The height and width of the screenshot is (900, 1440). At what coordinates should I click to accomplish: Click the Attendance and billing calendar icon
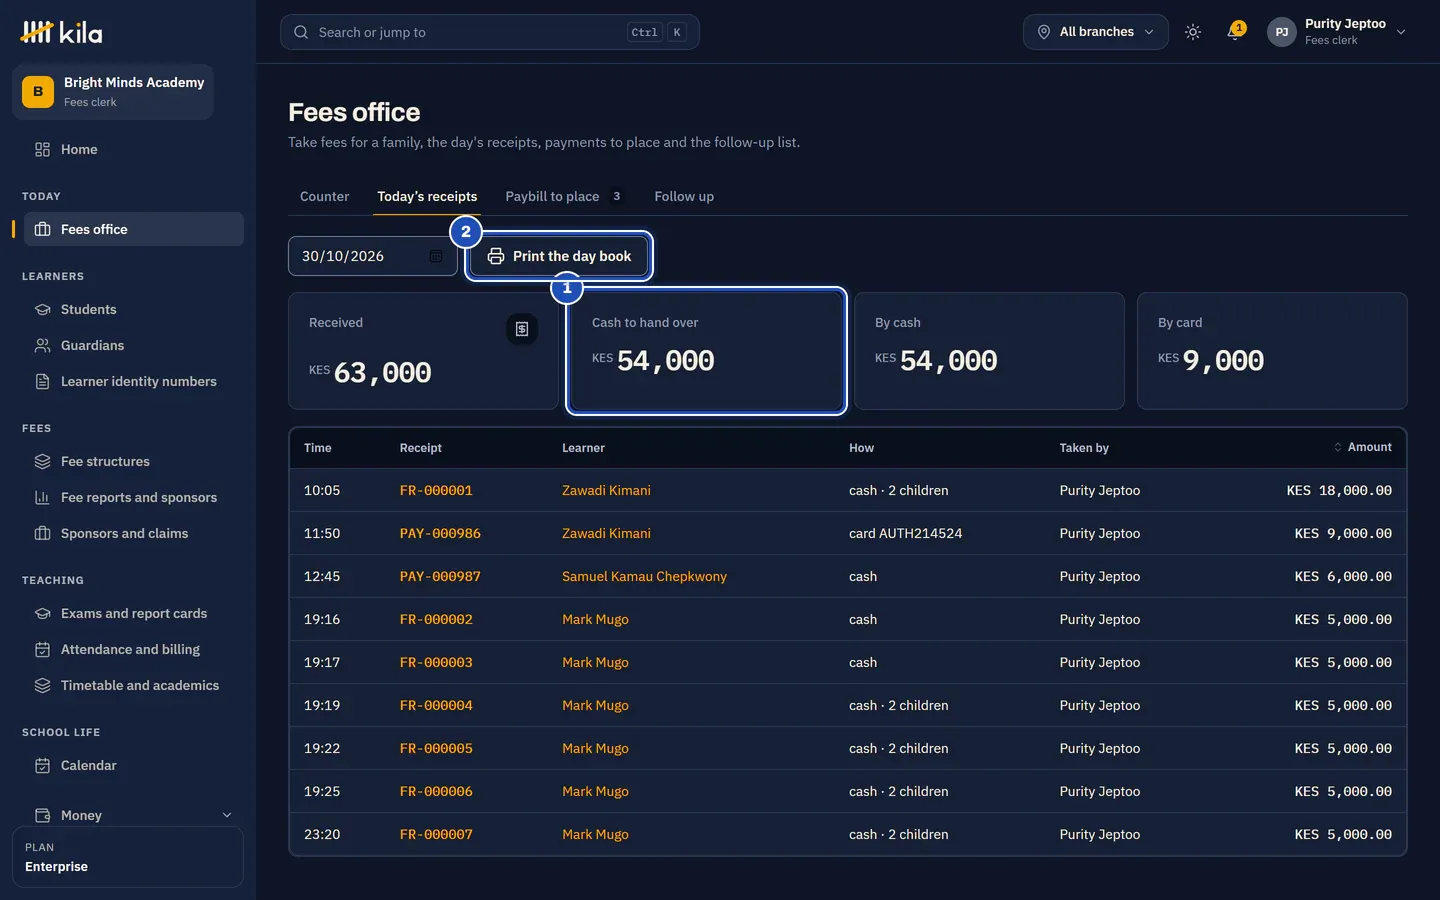42,649
